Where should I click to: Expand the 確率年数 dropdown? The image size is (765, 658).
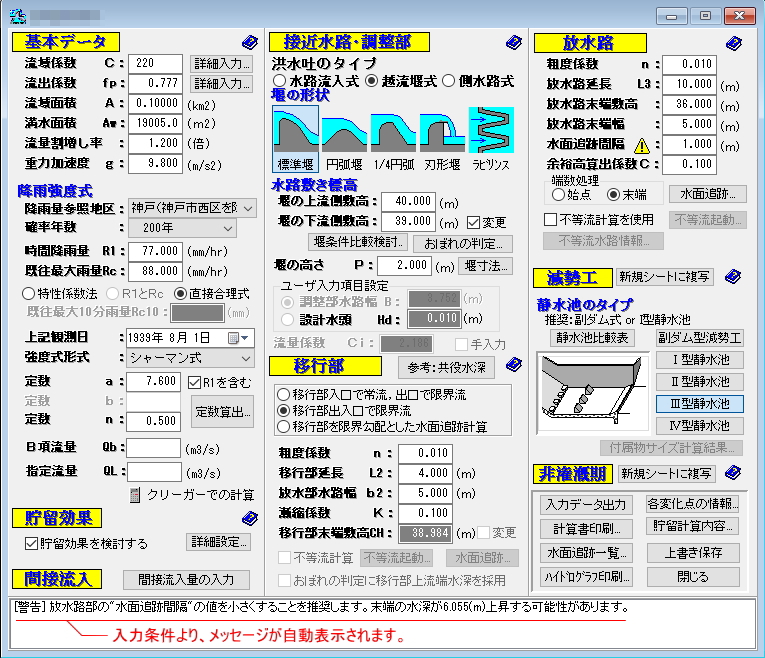(191, 228)
